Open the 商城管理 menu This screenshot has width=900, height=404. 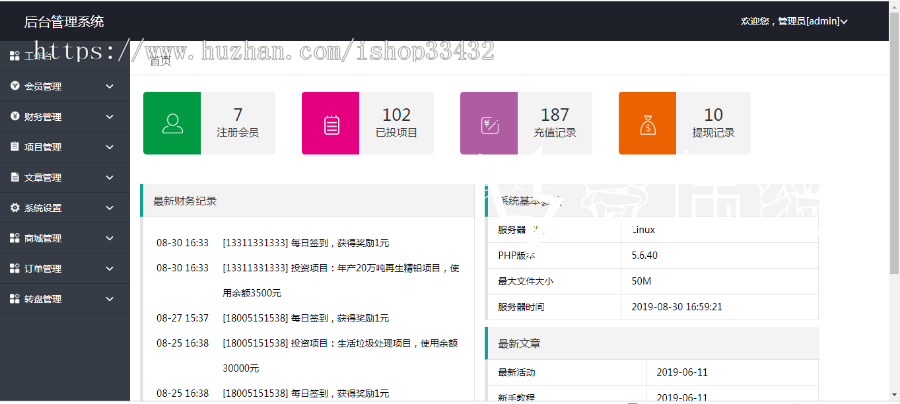[65, 238]
